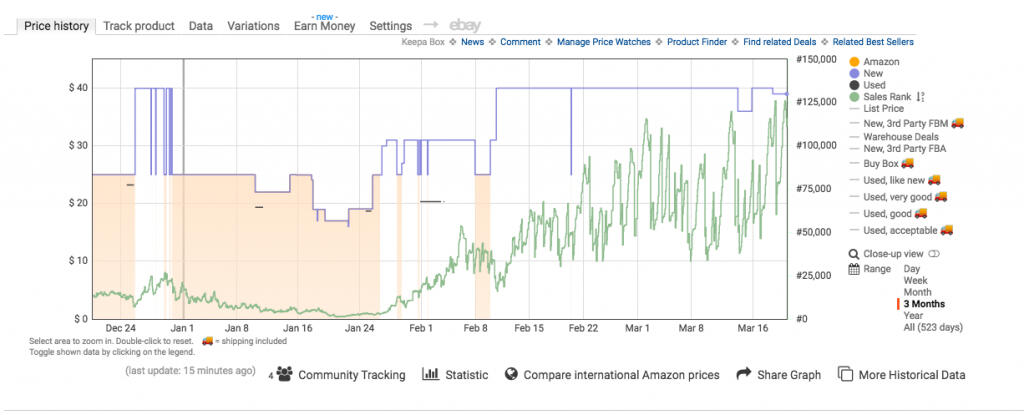Click the Sales Rank sort order icon

point(921,97)
